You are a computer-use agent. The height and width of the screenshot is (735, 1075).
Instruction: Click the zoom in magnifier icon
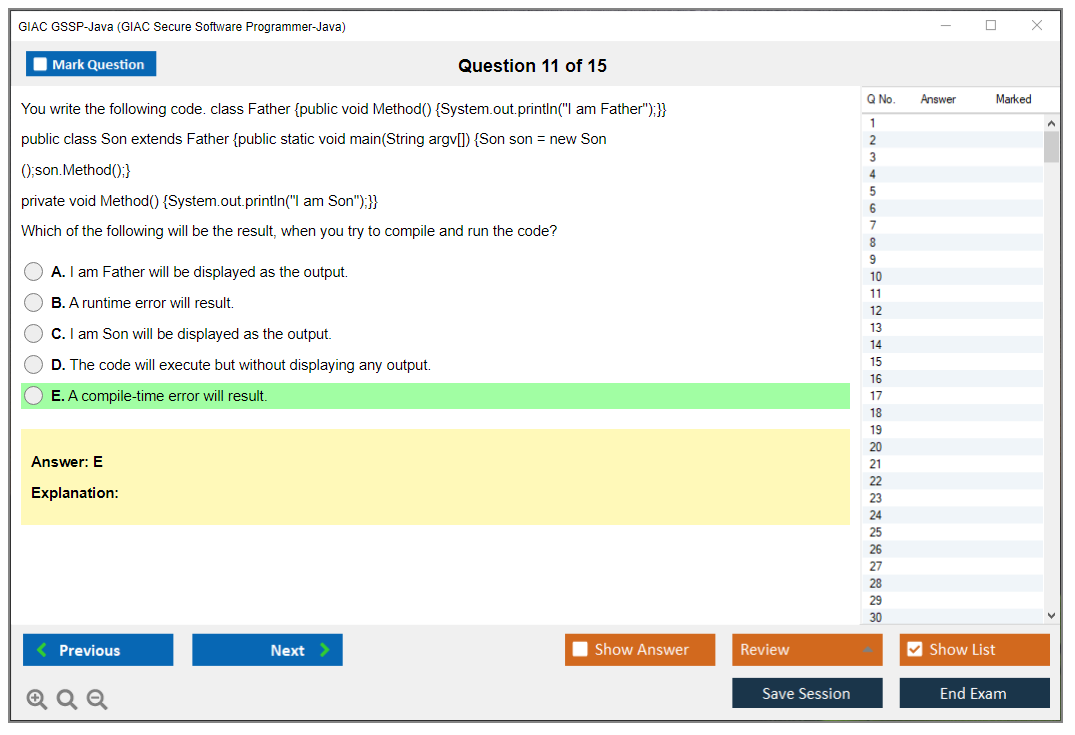coord(37,700)
